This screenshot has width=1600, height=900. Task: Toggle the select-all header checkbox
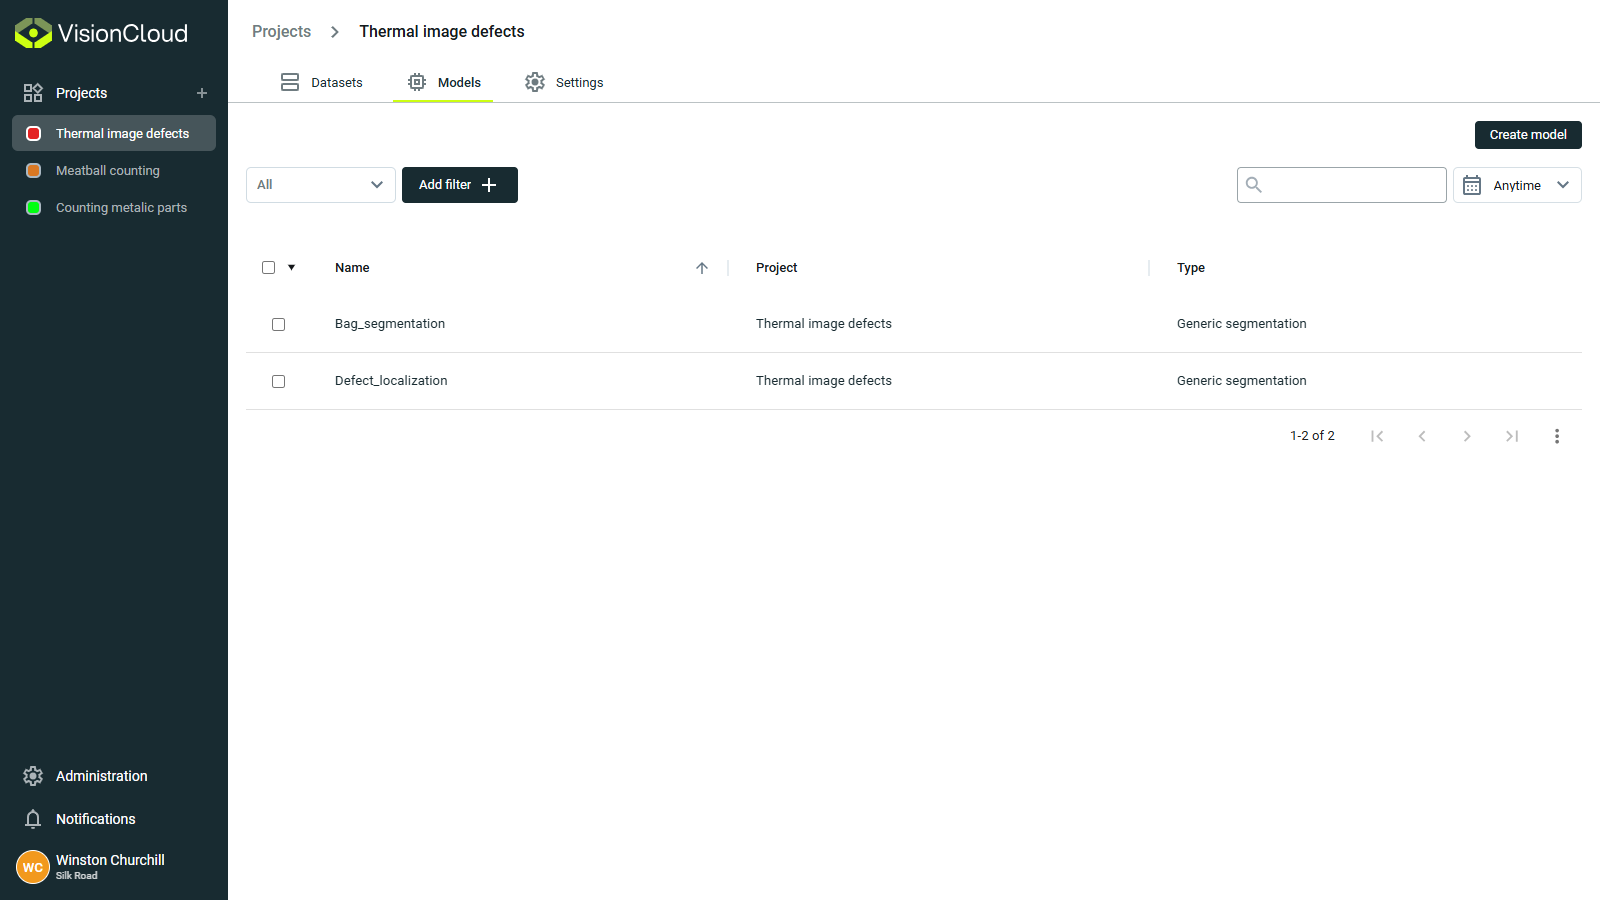[x=268, y=268]
